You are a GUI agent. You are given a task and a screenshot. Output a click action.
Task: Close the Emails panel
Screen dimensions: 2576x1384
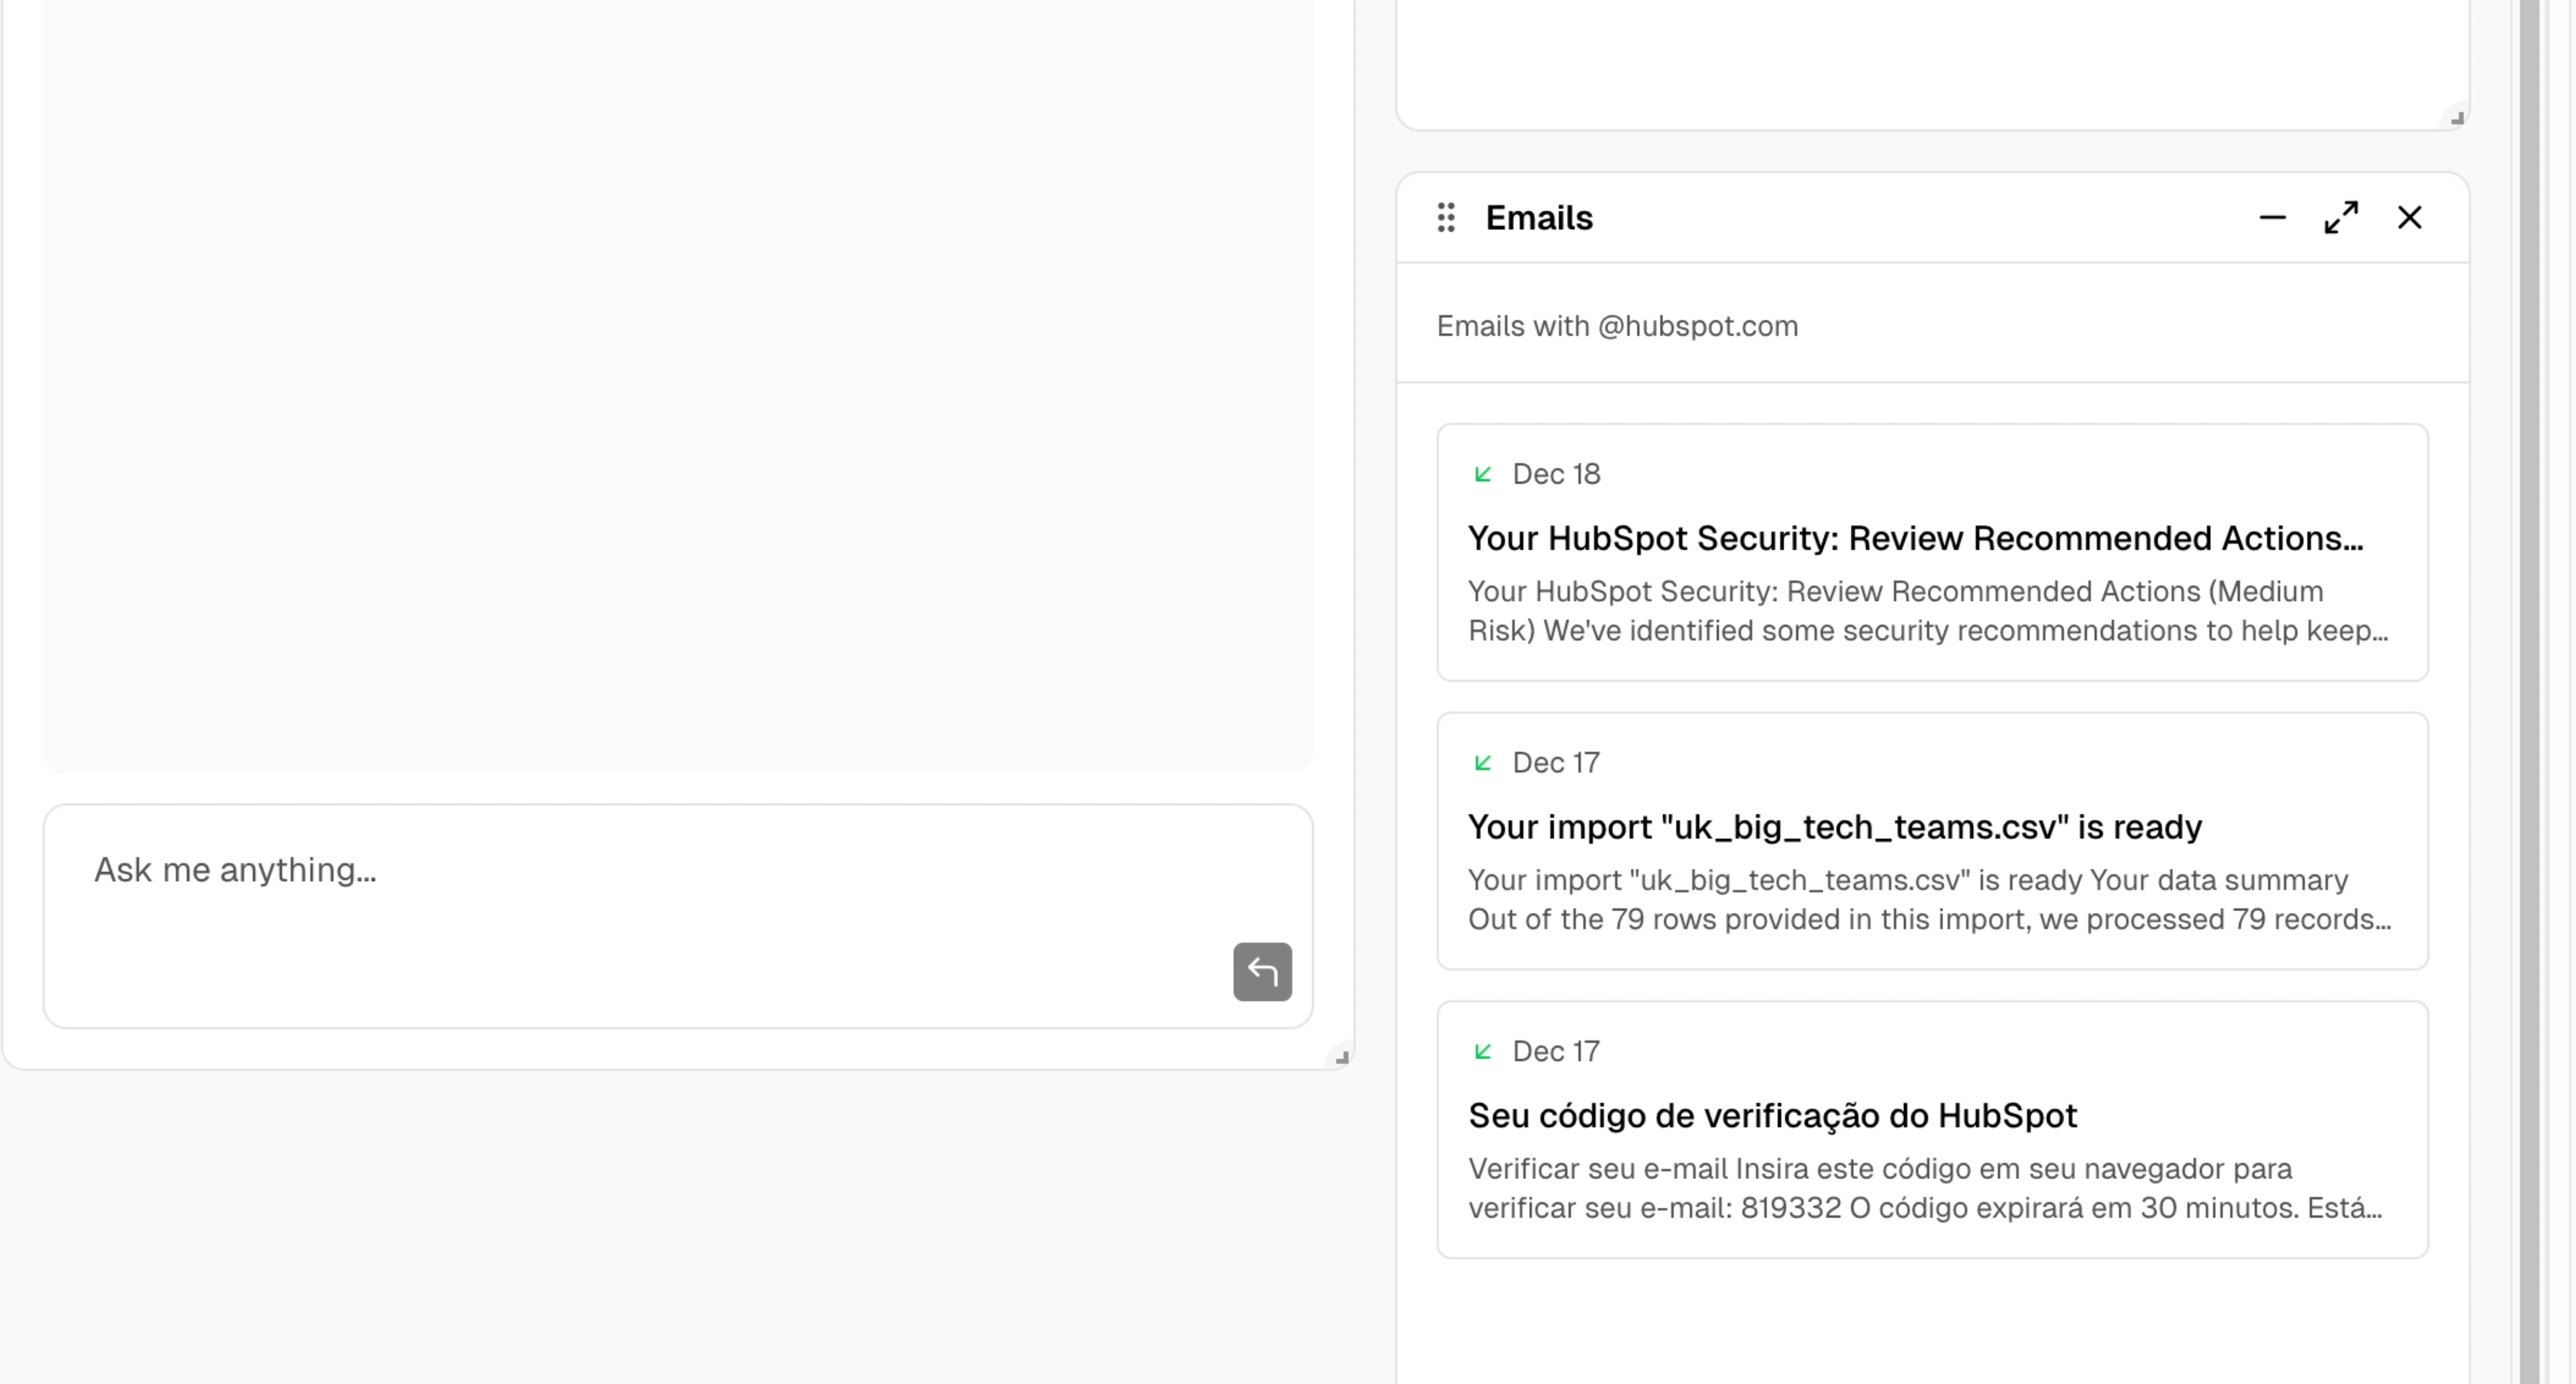2410,217
